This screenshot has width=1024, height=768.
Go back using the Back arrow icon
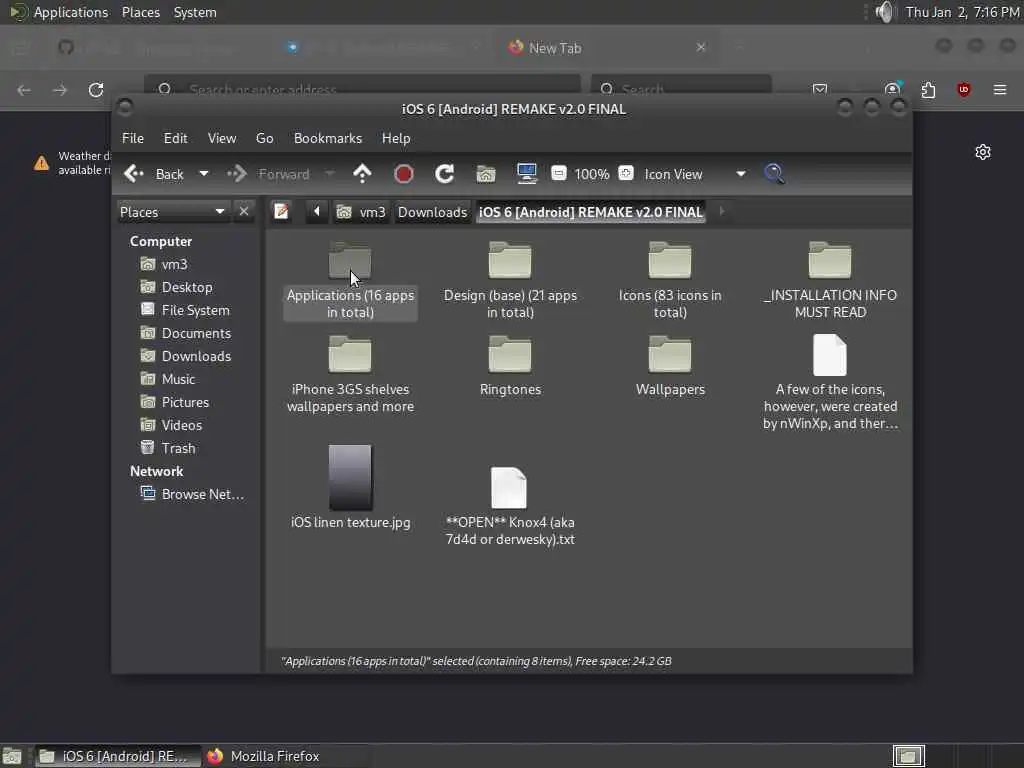coord(134,174)
